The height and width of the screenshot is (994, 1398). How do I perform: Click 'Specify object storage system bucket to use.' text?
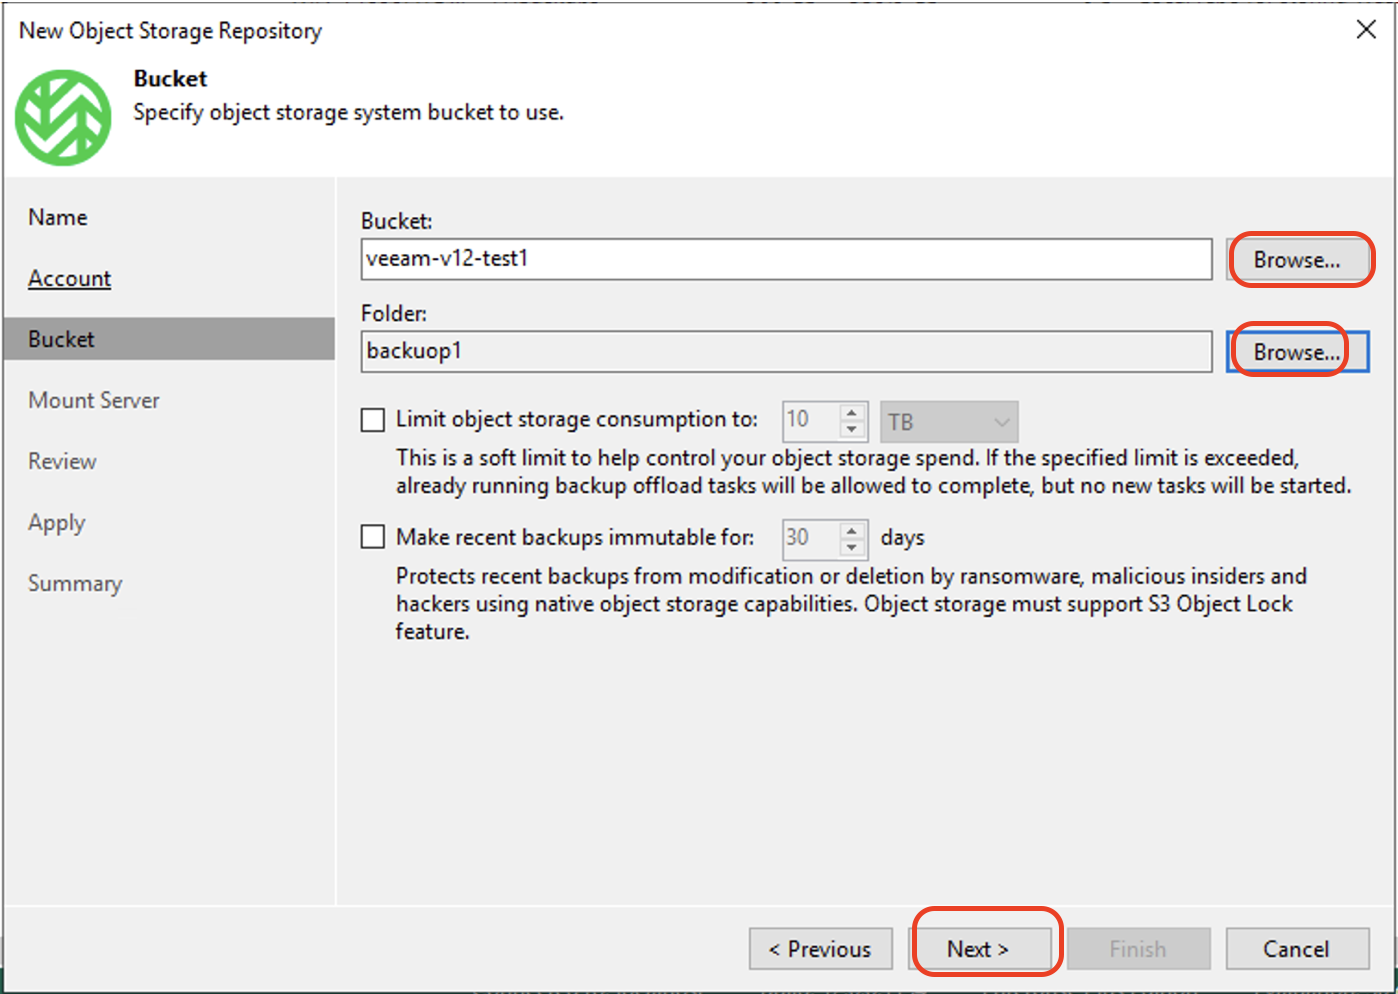349,113
